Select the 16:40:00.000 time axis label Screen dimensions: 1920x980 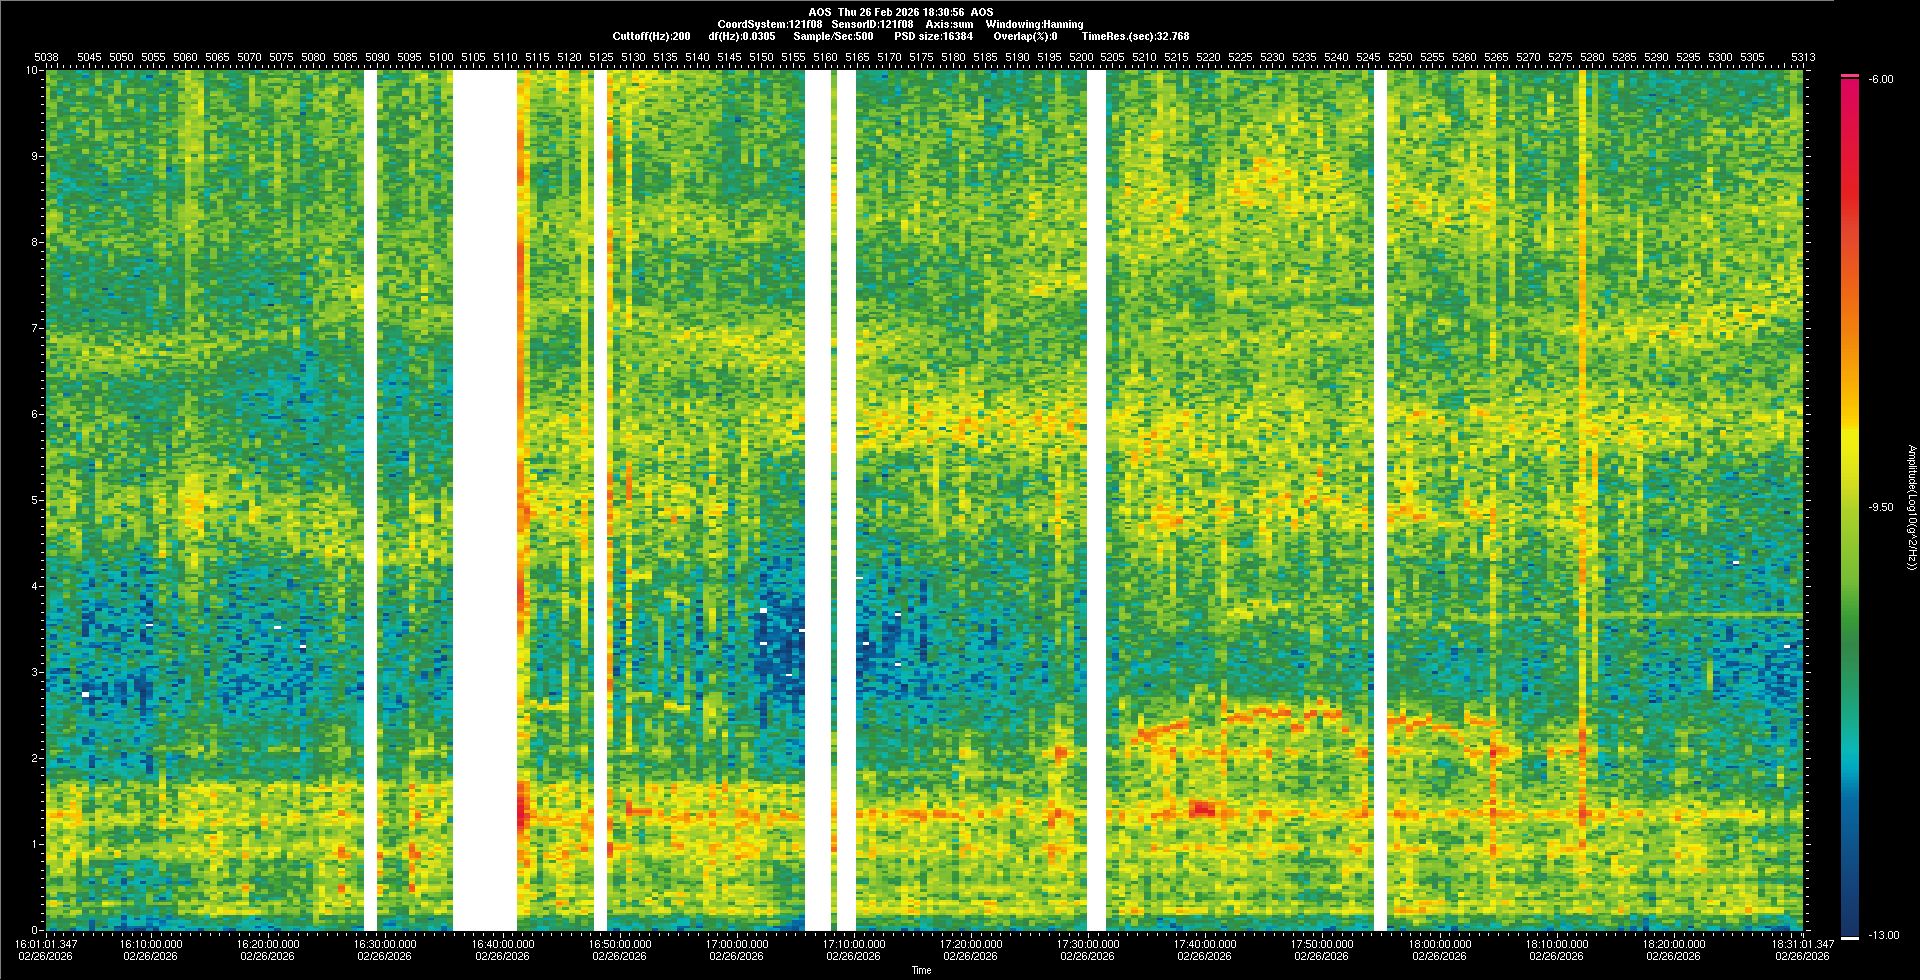coord(503,943)
